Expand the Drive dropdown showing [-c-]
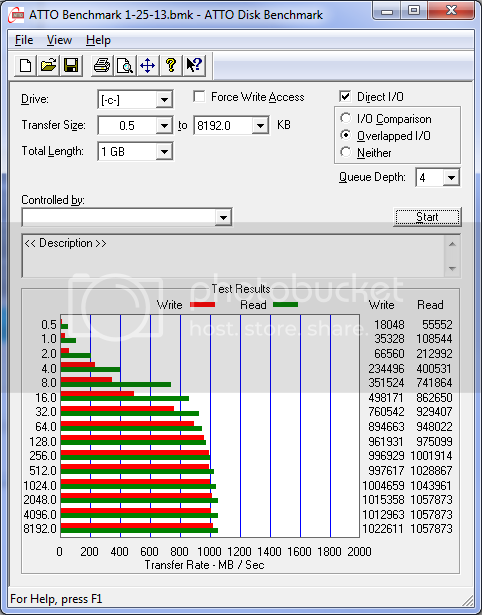482x615 pixels. [164, 100]
